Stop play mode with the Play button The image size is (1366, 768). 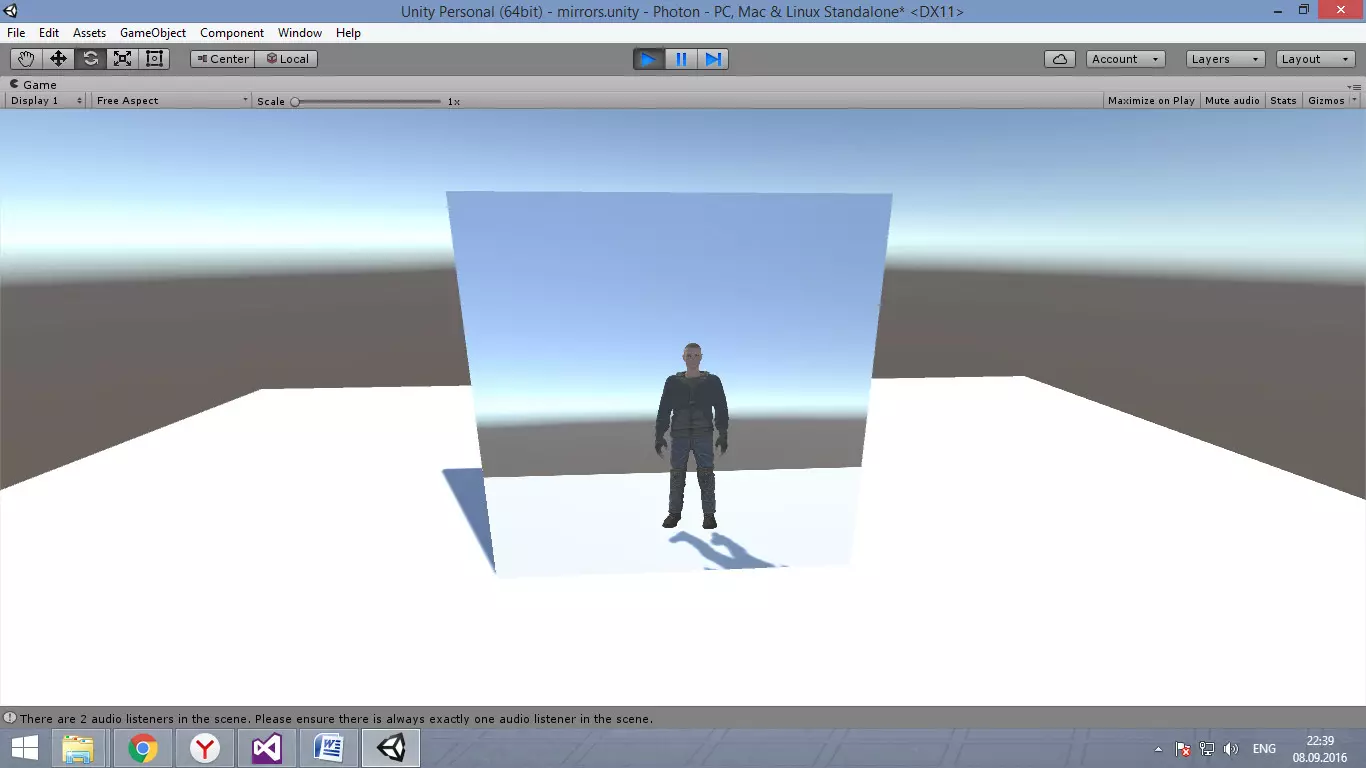(648, 59)
